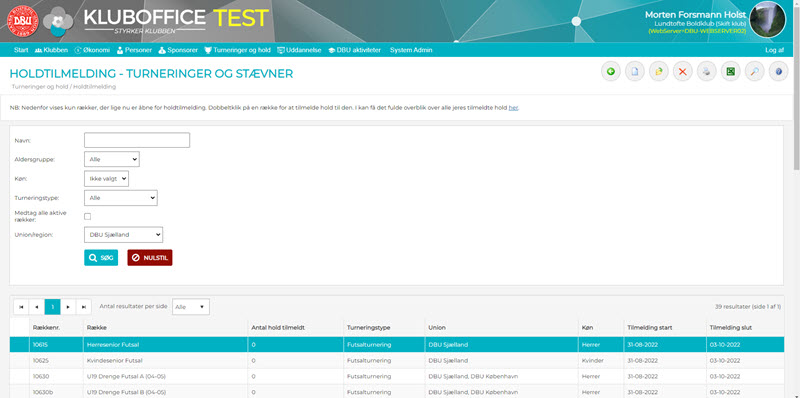Follow the 'her' link in the notice

pyautogui.click(x=513, y=108)
